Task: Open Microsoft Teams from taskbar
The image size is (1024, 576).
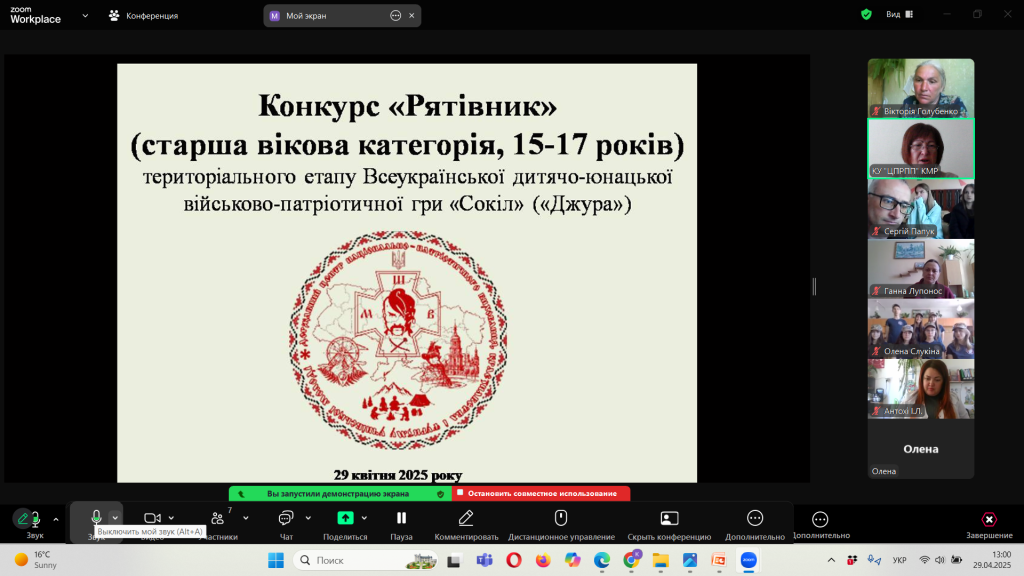Action: click(x=484, y=560)
